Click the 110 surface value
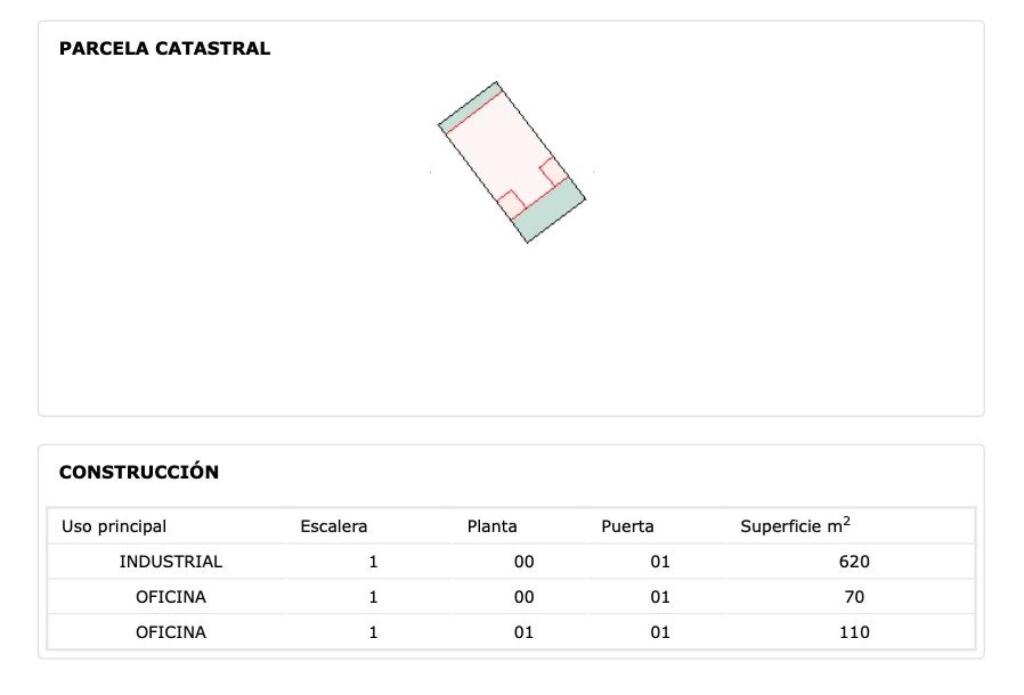1024x695 pixels. (x=854, y=632)
